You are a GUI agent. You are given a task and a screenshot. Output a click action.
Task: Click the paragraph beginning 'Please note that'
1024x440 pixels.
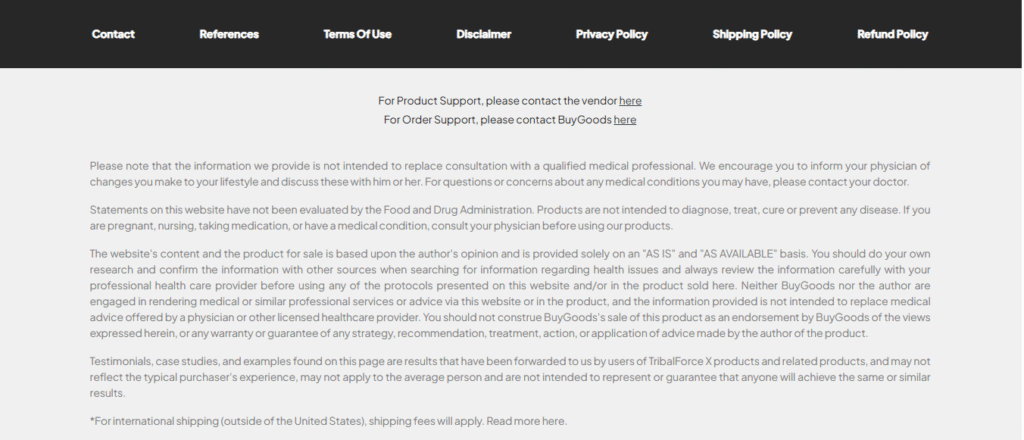[x=510, y=174]
